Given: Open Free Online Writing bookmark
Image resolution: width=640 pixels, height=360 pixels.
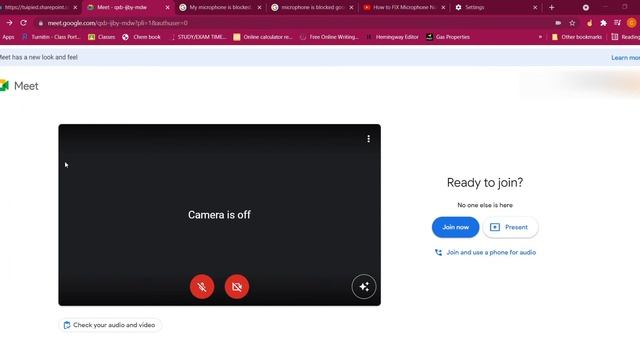Looking at the screenshot, I should (x=329, y=37).
